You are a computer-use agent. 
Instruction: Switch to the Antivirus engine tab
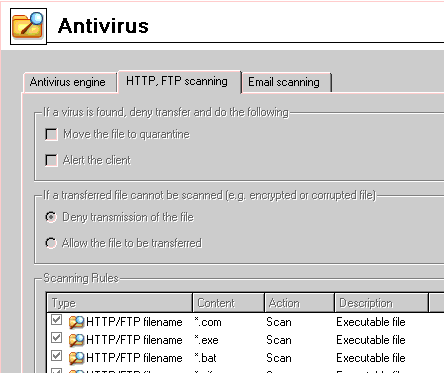[68, 82]
